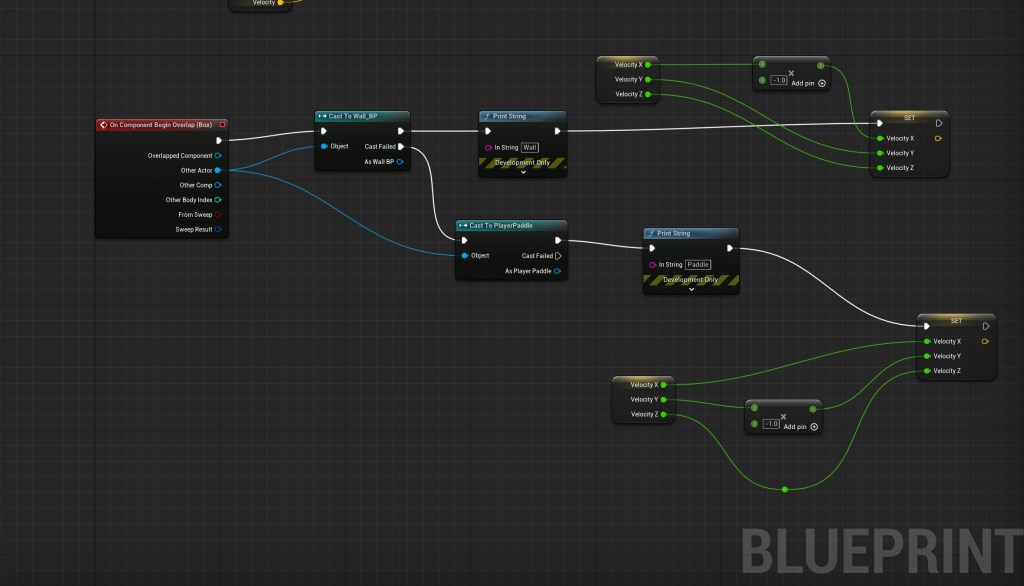Click the From Sweep boolean pin

click(218, 214)
